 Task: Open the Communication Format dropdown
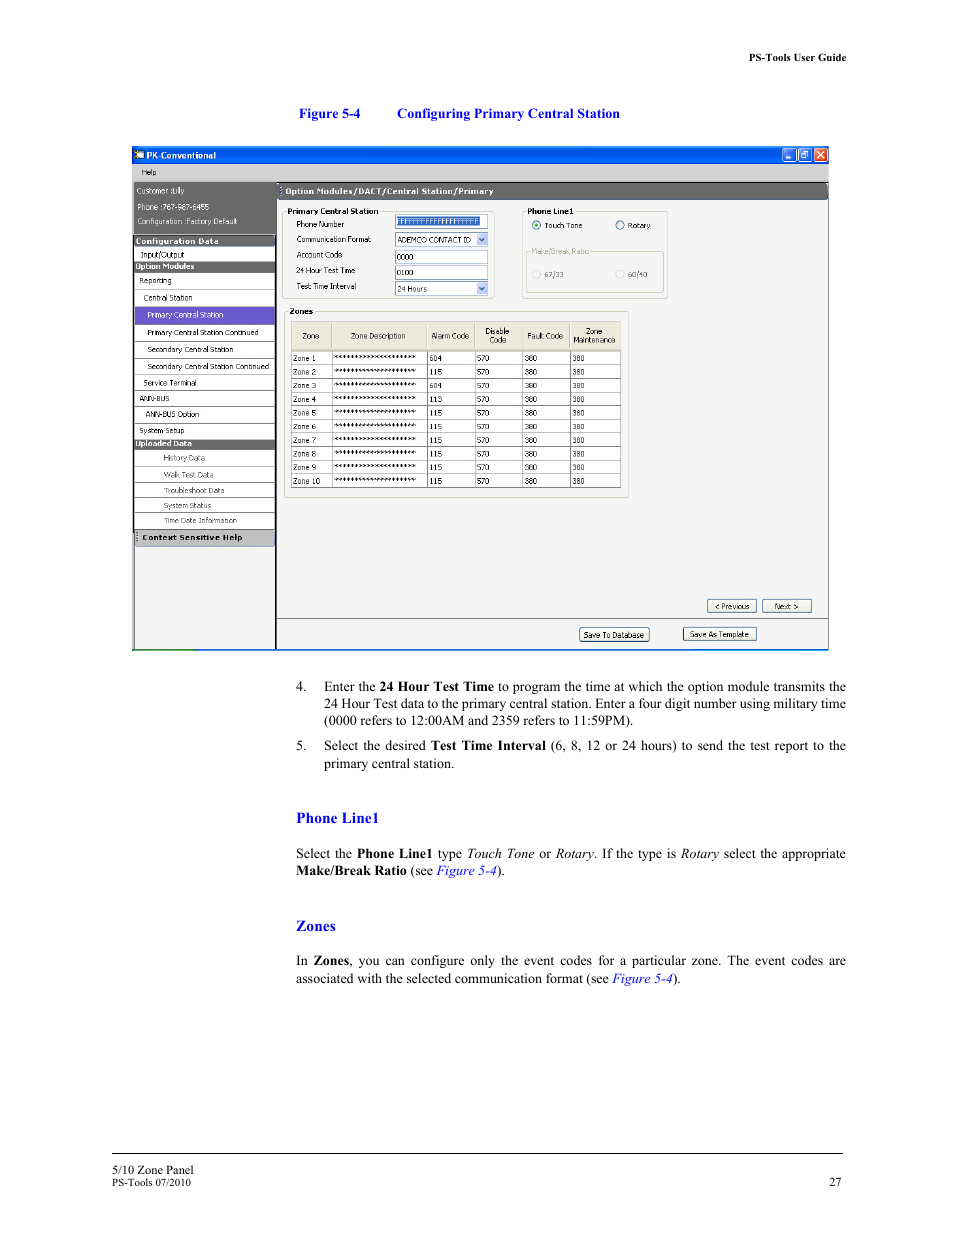pyautogui.click(x=482, y=240)
